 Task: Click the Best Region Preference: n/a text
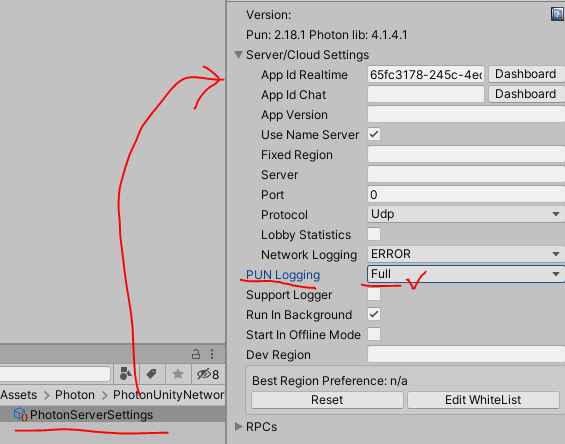[x=330, y=381]
